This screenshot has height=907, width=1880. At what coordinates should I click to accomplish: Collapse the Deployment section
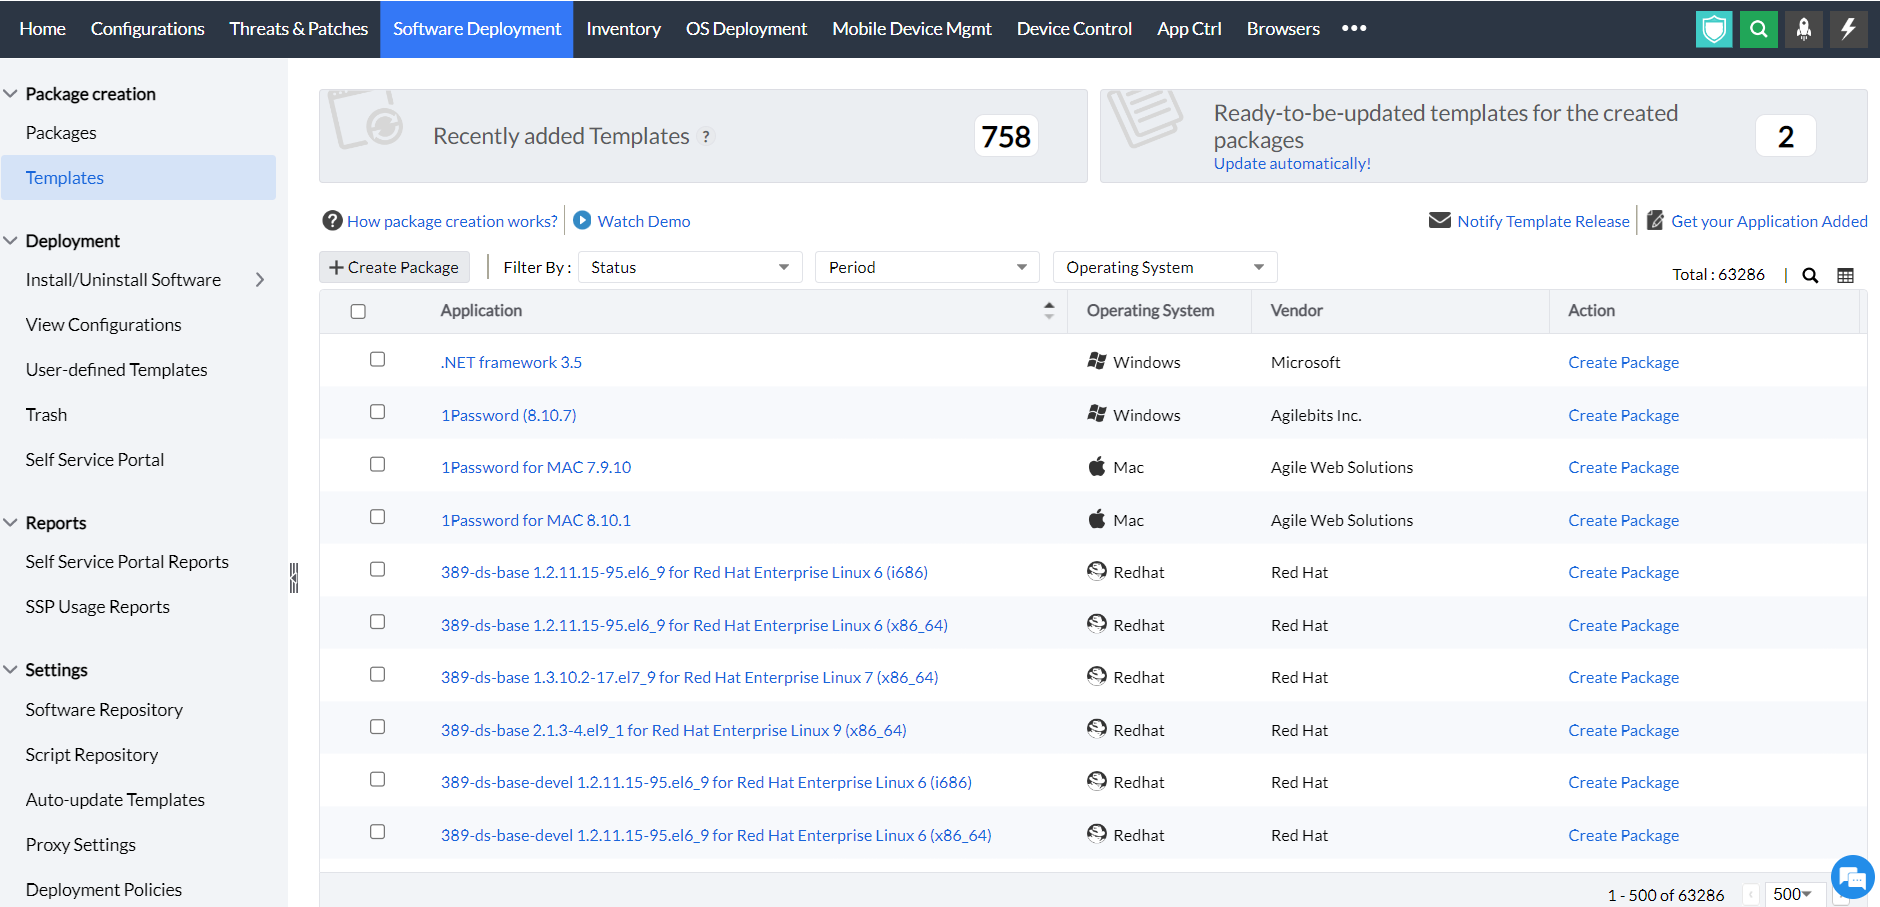tap(11, 240)
